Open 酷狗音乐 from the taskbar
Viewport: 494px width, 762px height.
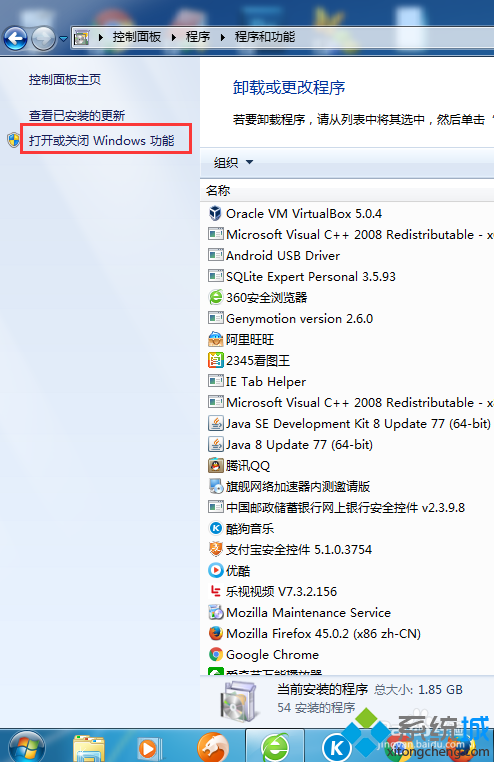coord(337,747)
